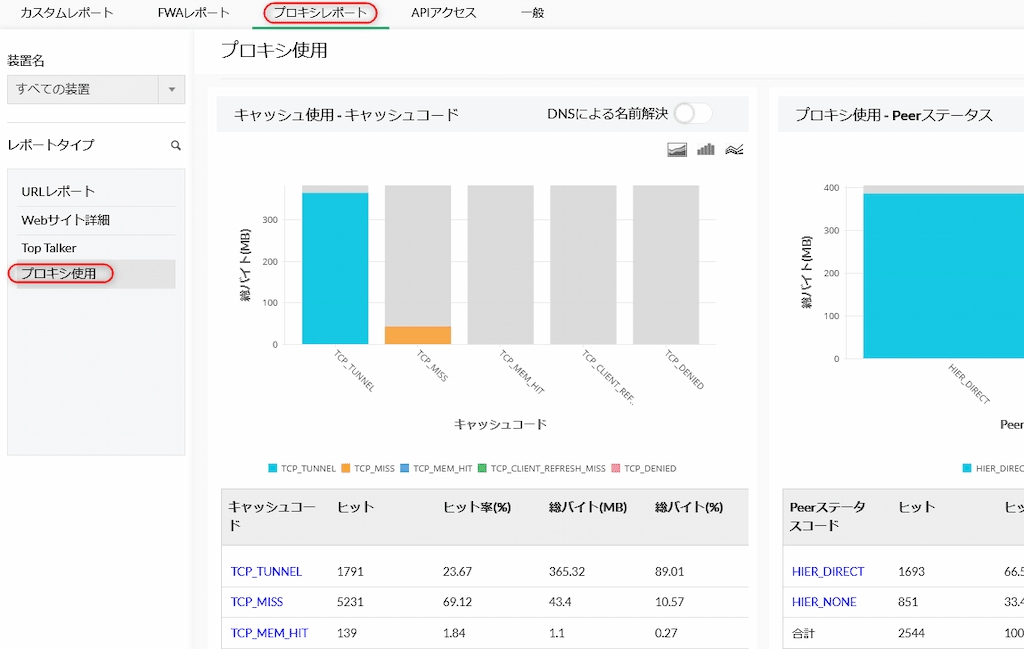Go to the 一般 tab

(532, 12)
